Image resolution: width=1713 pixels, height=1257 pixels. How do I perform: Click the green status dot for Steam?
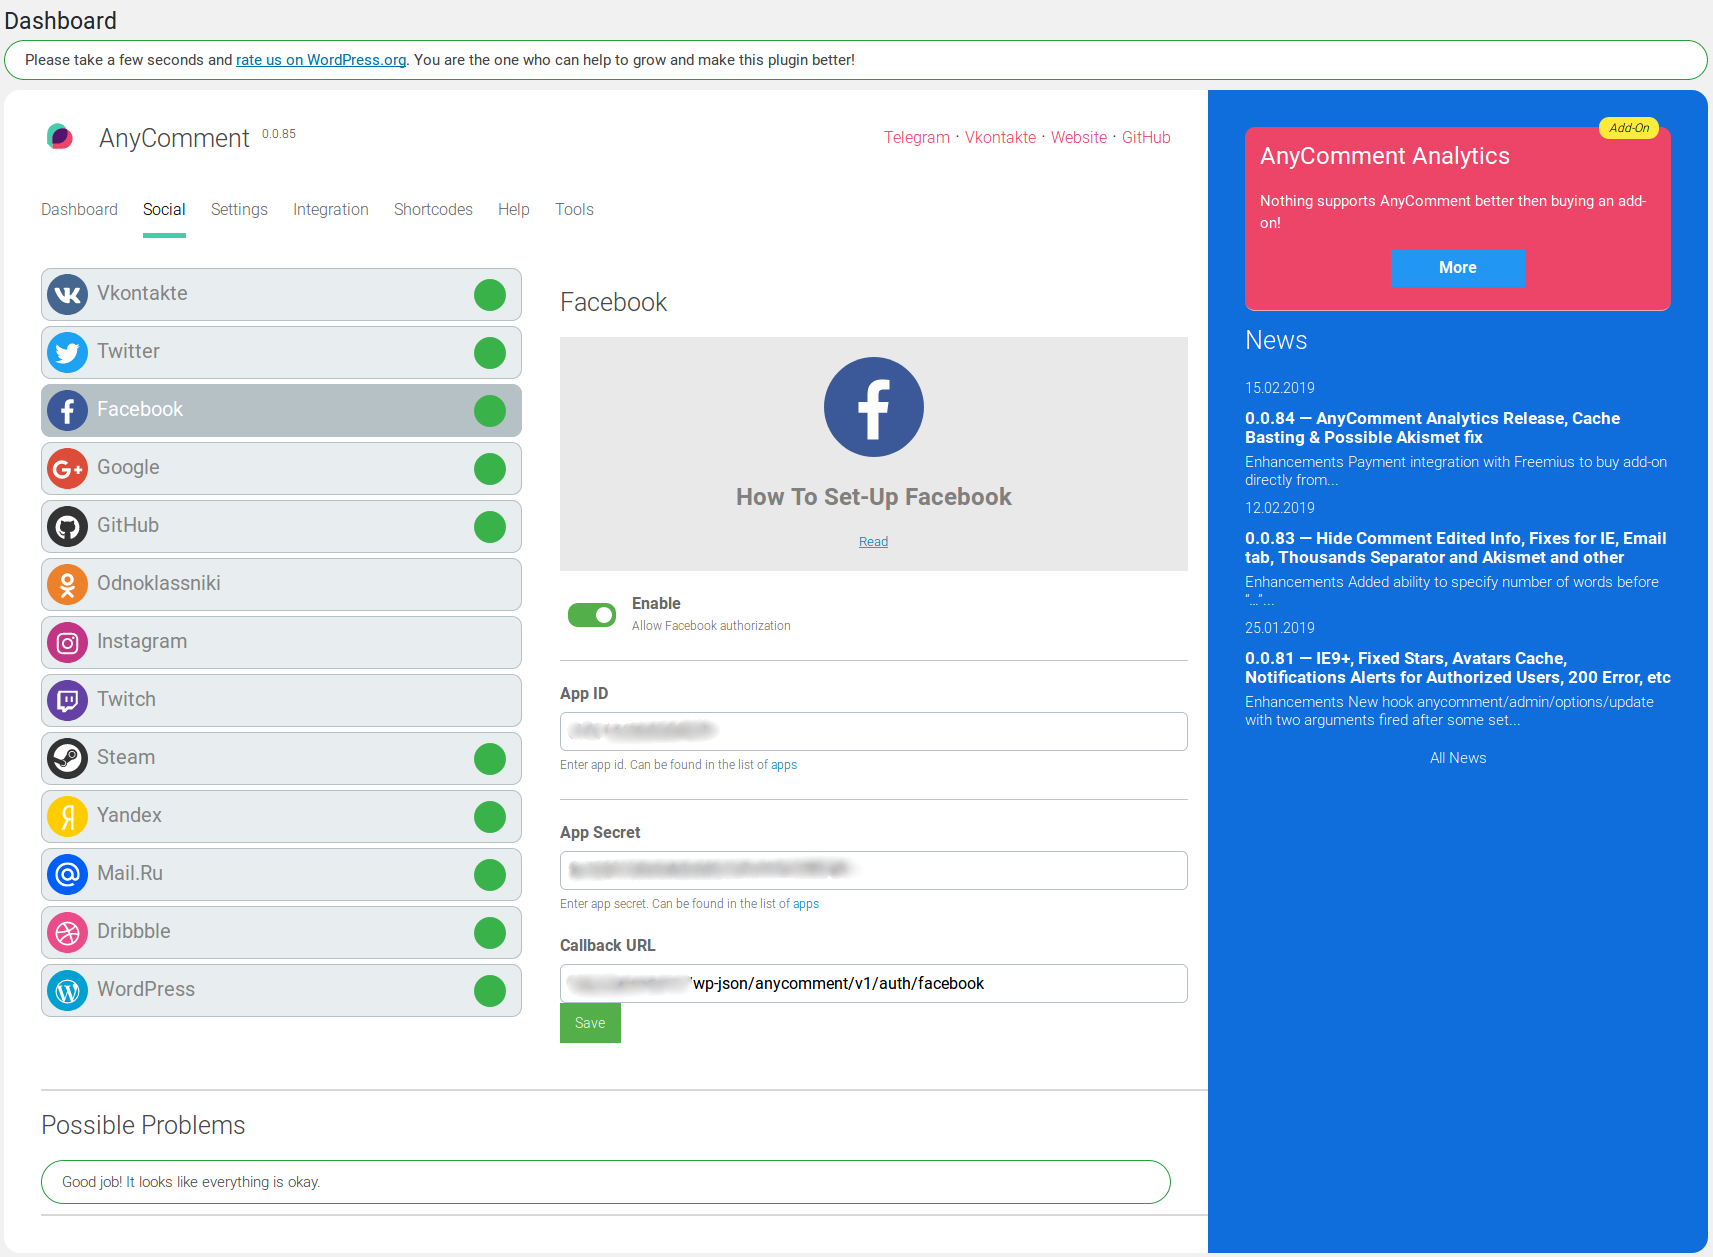(490, 759)
